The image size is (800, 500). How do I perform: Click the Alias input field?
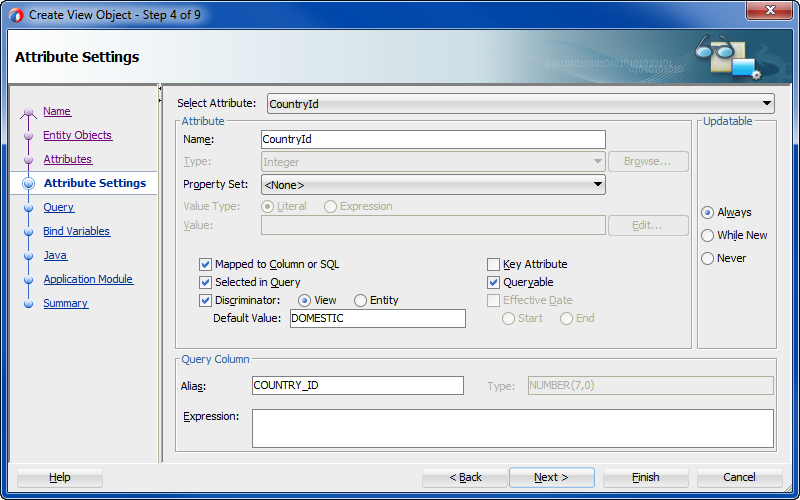(x=358, y=386)
